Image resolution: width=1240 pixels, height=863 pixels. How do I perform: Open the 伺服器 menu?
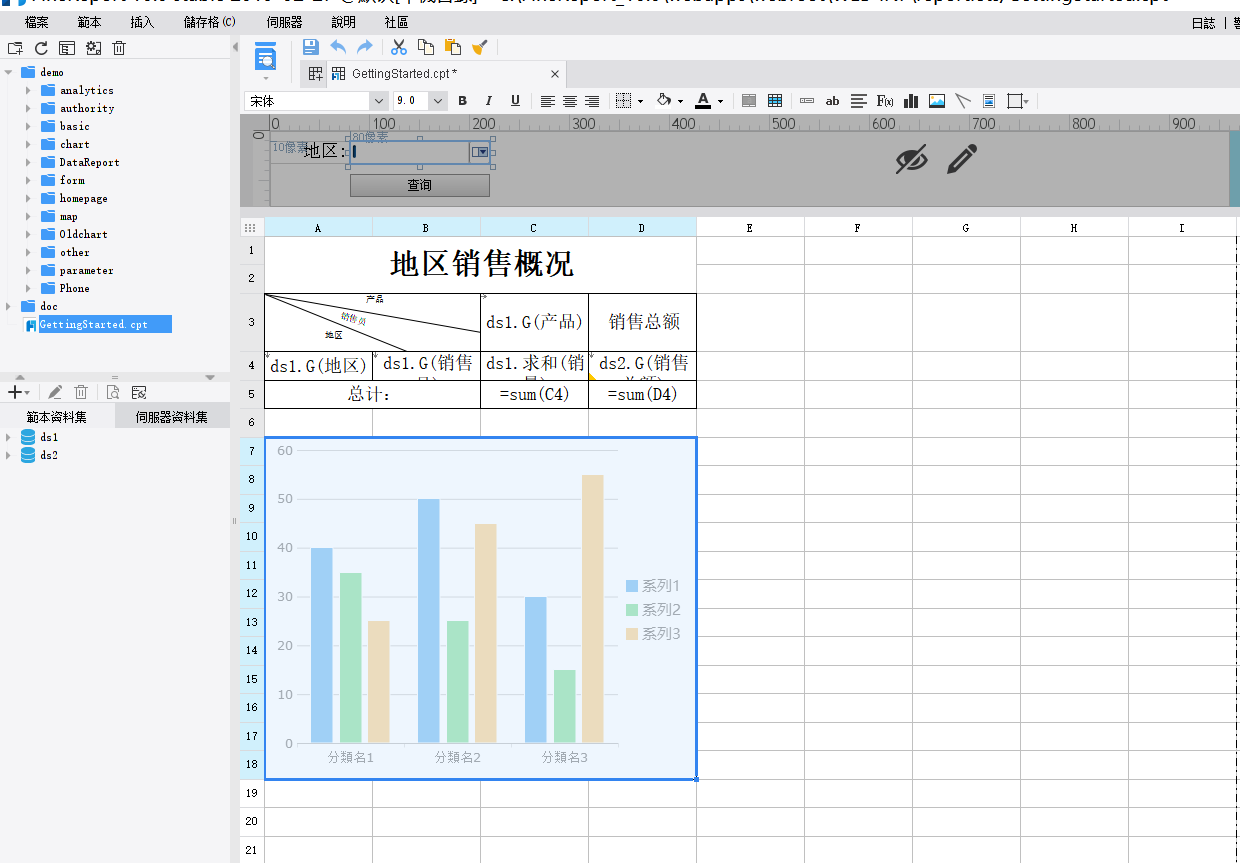pyautogui.click(x=285, y=22)
